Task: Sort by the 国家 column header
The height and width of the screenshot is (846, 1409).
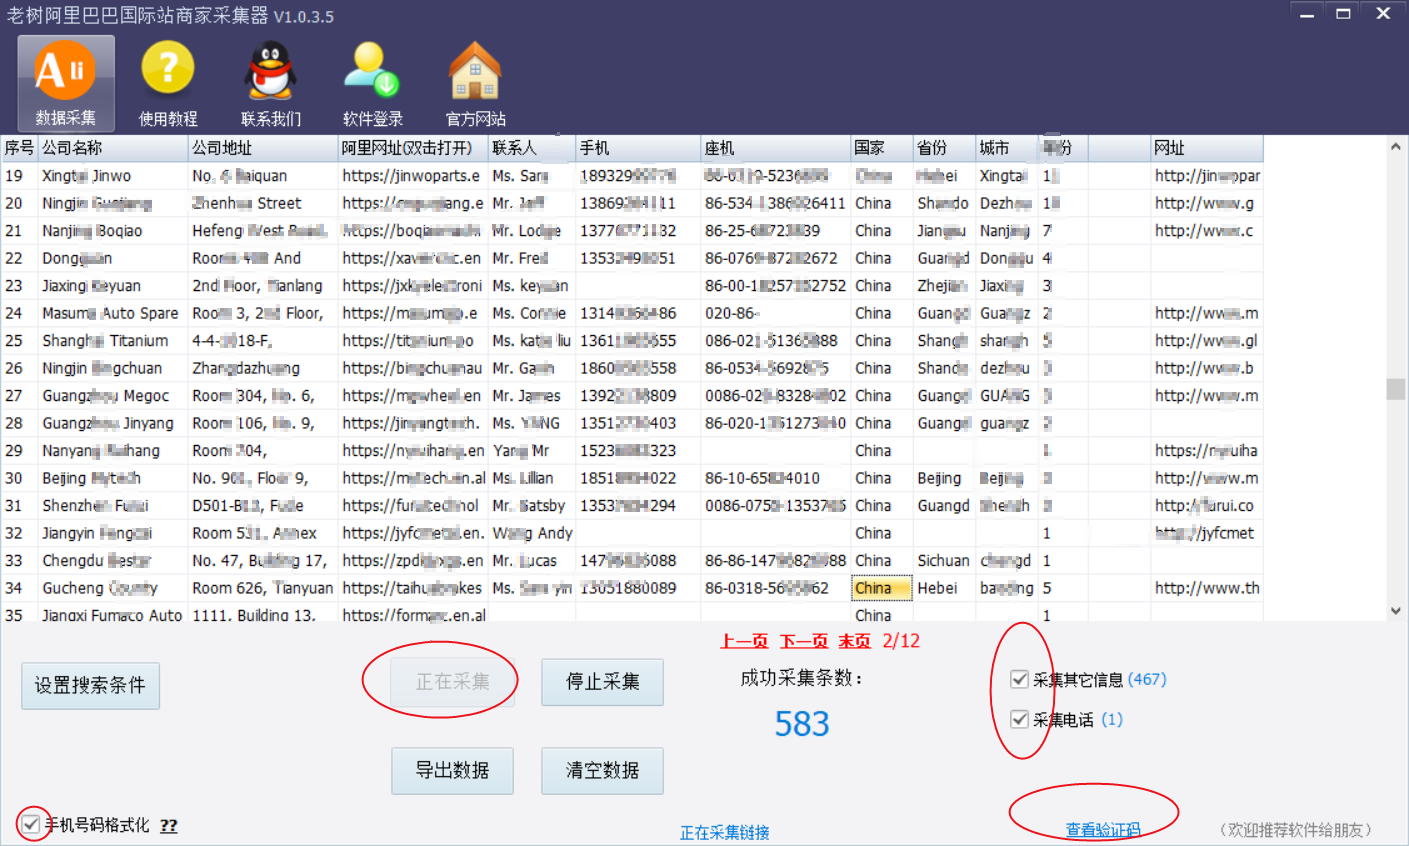Action: coord(882,148)
